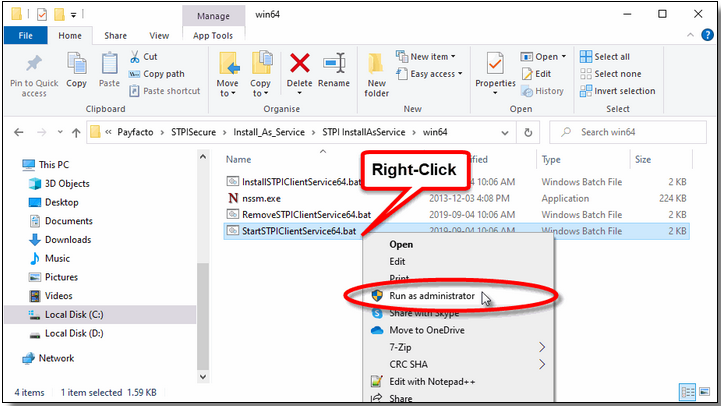
Task: Click Select all in the ribbon
Action: [611, 57]
